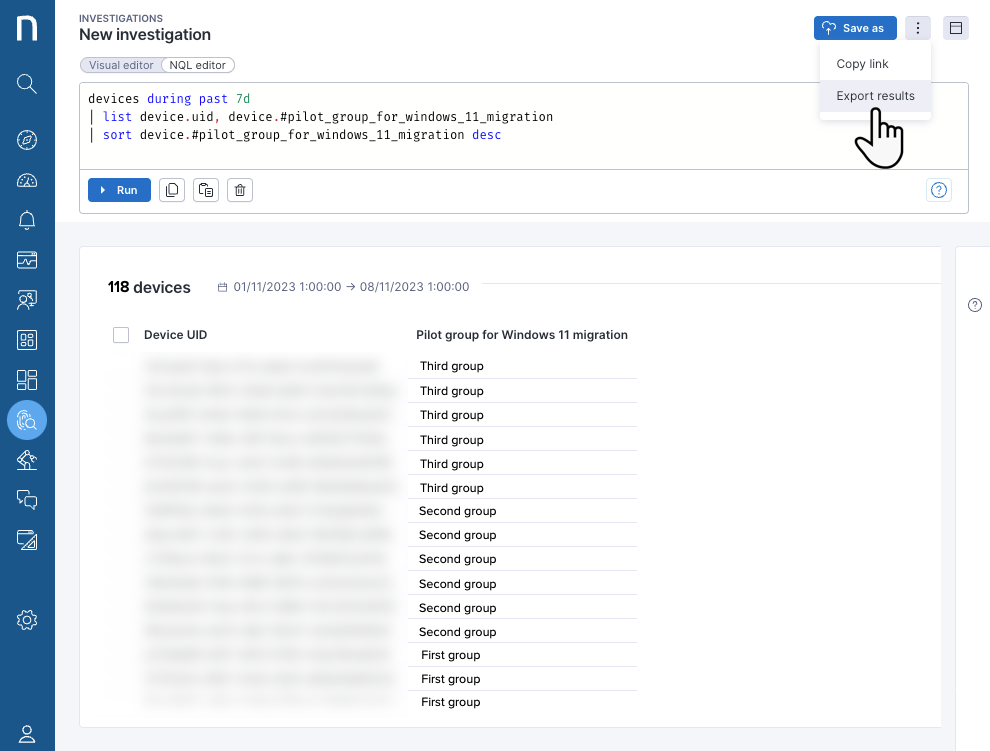The width and height of the screenshot is (990, 751).
Task: Open the settings gear in sidebar
Action: tap(27, 621)
